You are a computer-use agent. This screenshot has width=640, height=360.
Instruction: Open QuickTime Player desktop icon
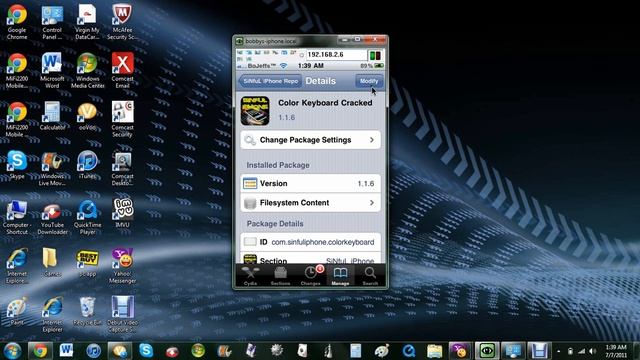click(87, 217)
